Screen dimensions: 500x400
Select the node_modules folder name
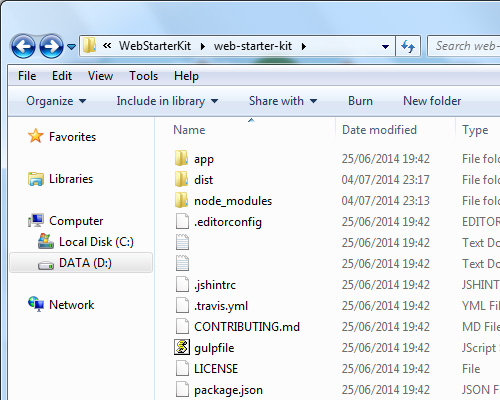click(x=233, y=201)
